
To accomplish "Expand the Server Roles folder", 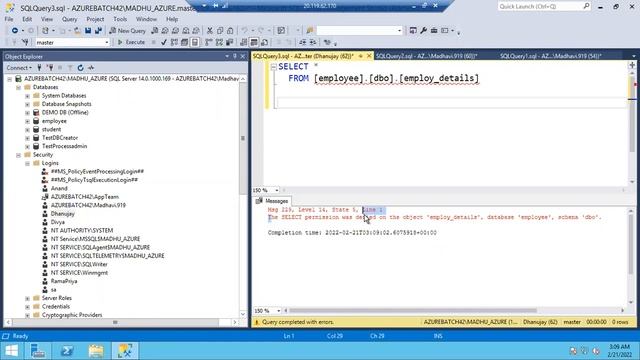I will (27, 298).
